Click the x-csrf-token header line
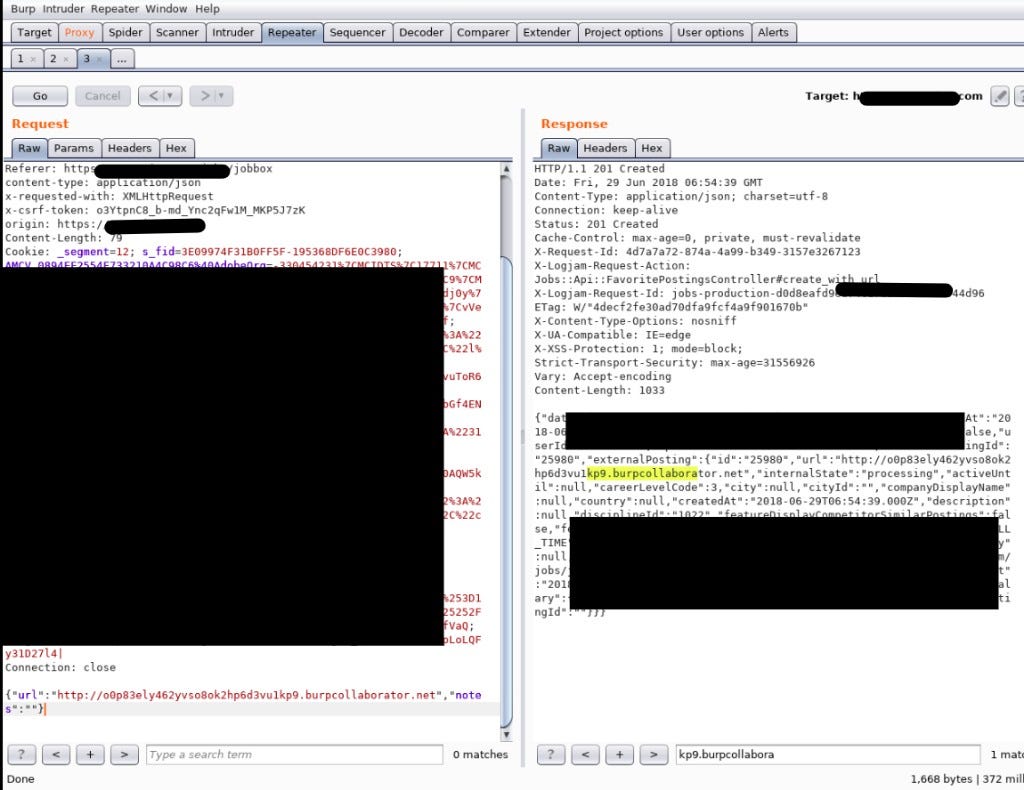 pyautogui.click(x=155, y=210)
